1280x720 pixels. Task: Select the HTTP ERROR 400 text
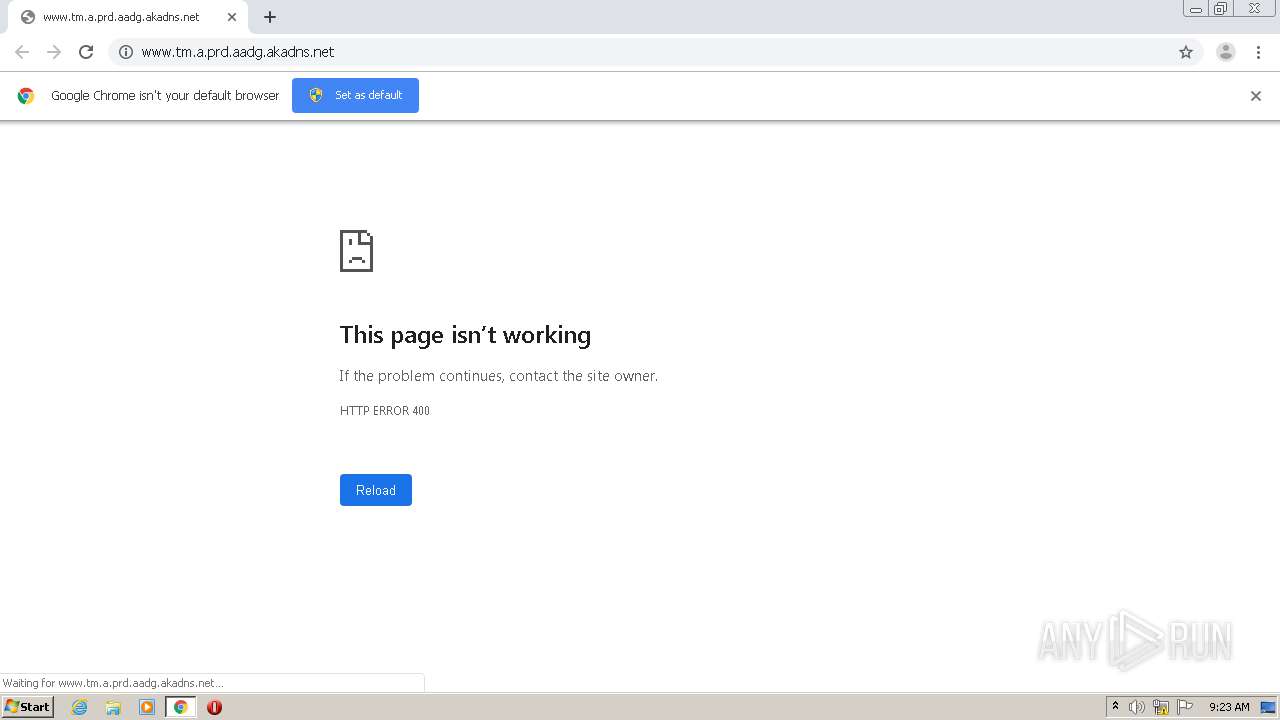(x=385, y=411)
